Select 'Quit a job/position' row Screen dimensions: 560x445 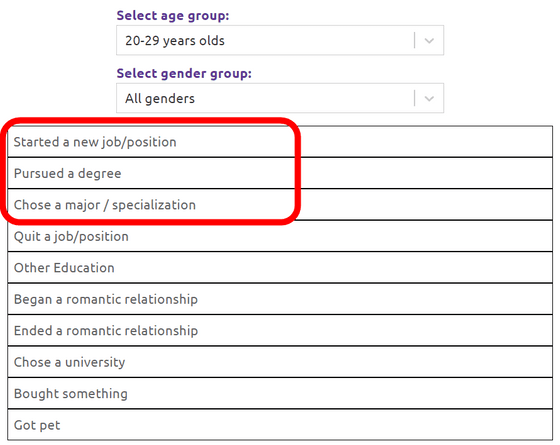click(x=280, y=236)
